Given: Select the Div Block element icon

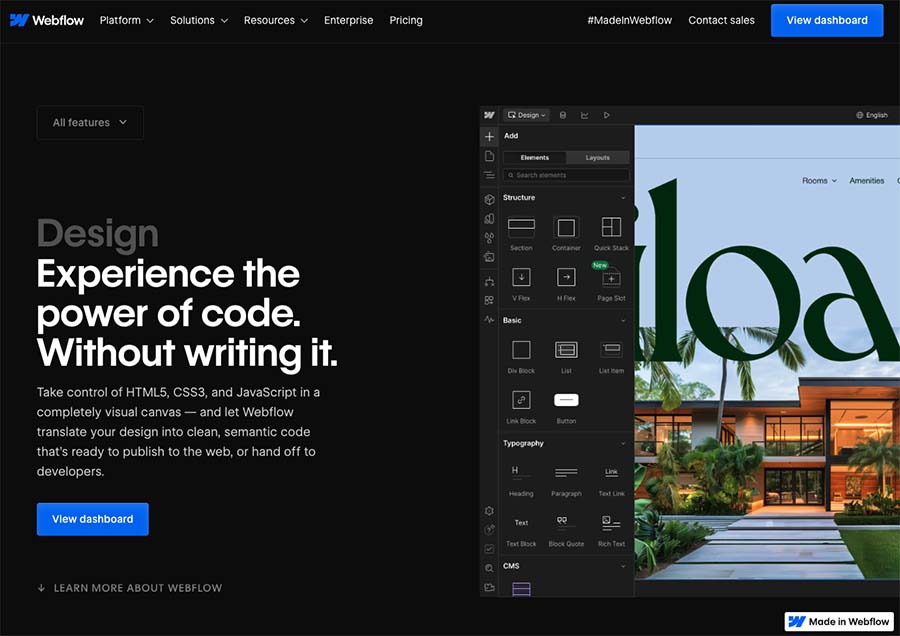Looking at the screenshot, I should click(521, 350).
